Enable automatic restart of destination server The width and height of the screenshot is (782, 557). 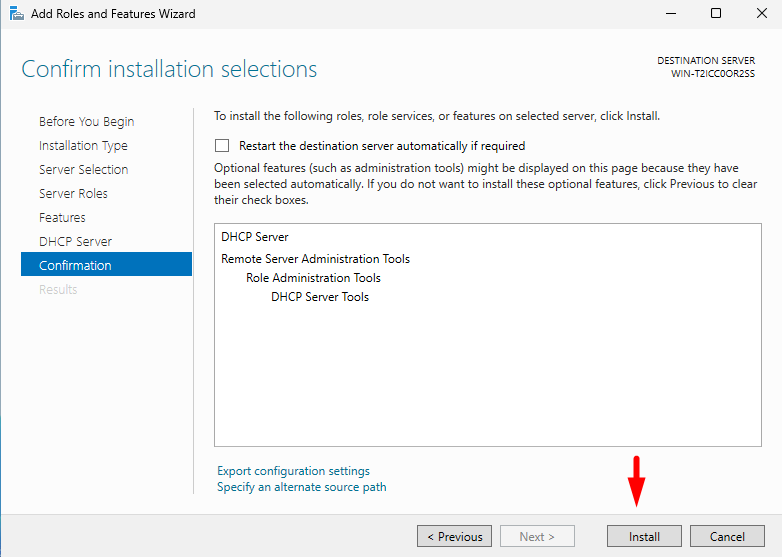coord(222,145)
